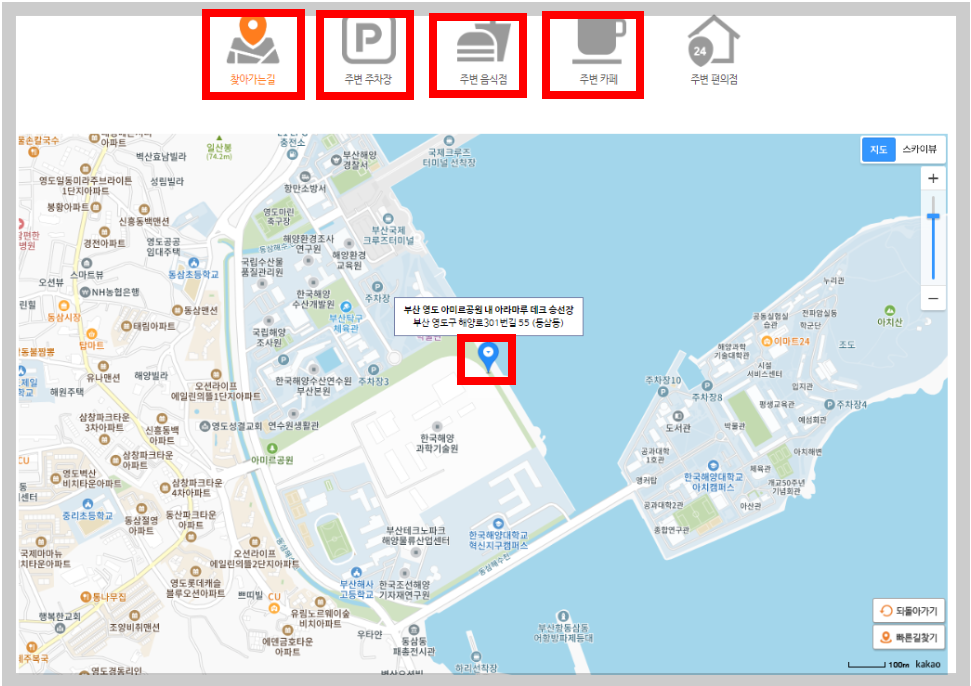Click the 주차장8 parking icon
Viewport: 971px width, 686px height.
pyautogui.click(x=707, y=386)
